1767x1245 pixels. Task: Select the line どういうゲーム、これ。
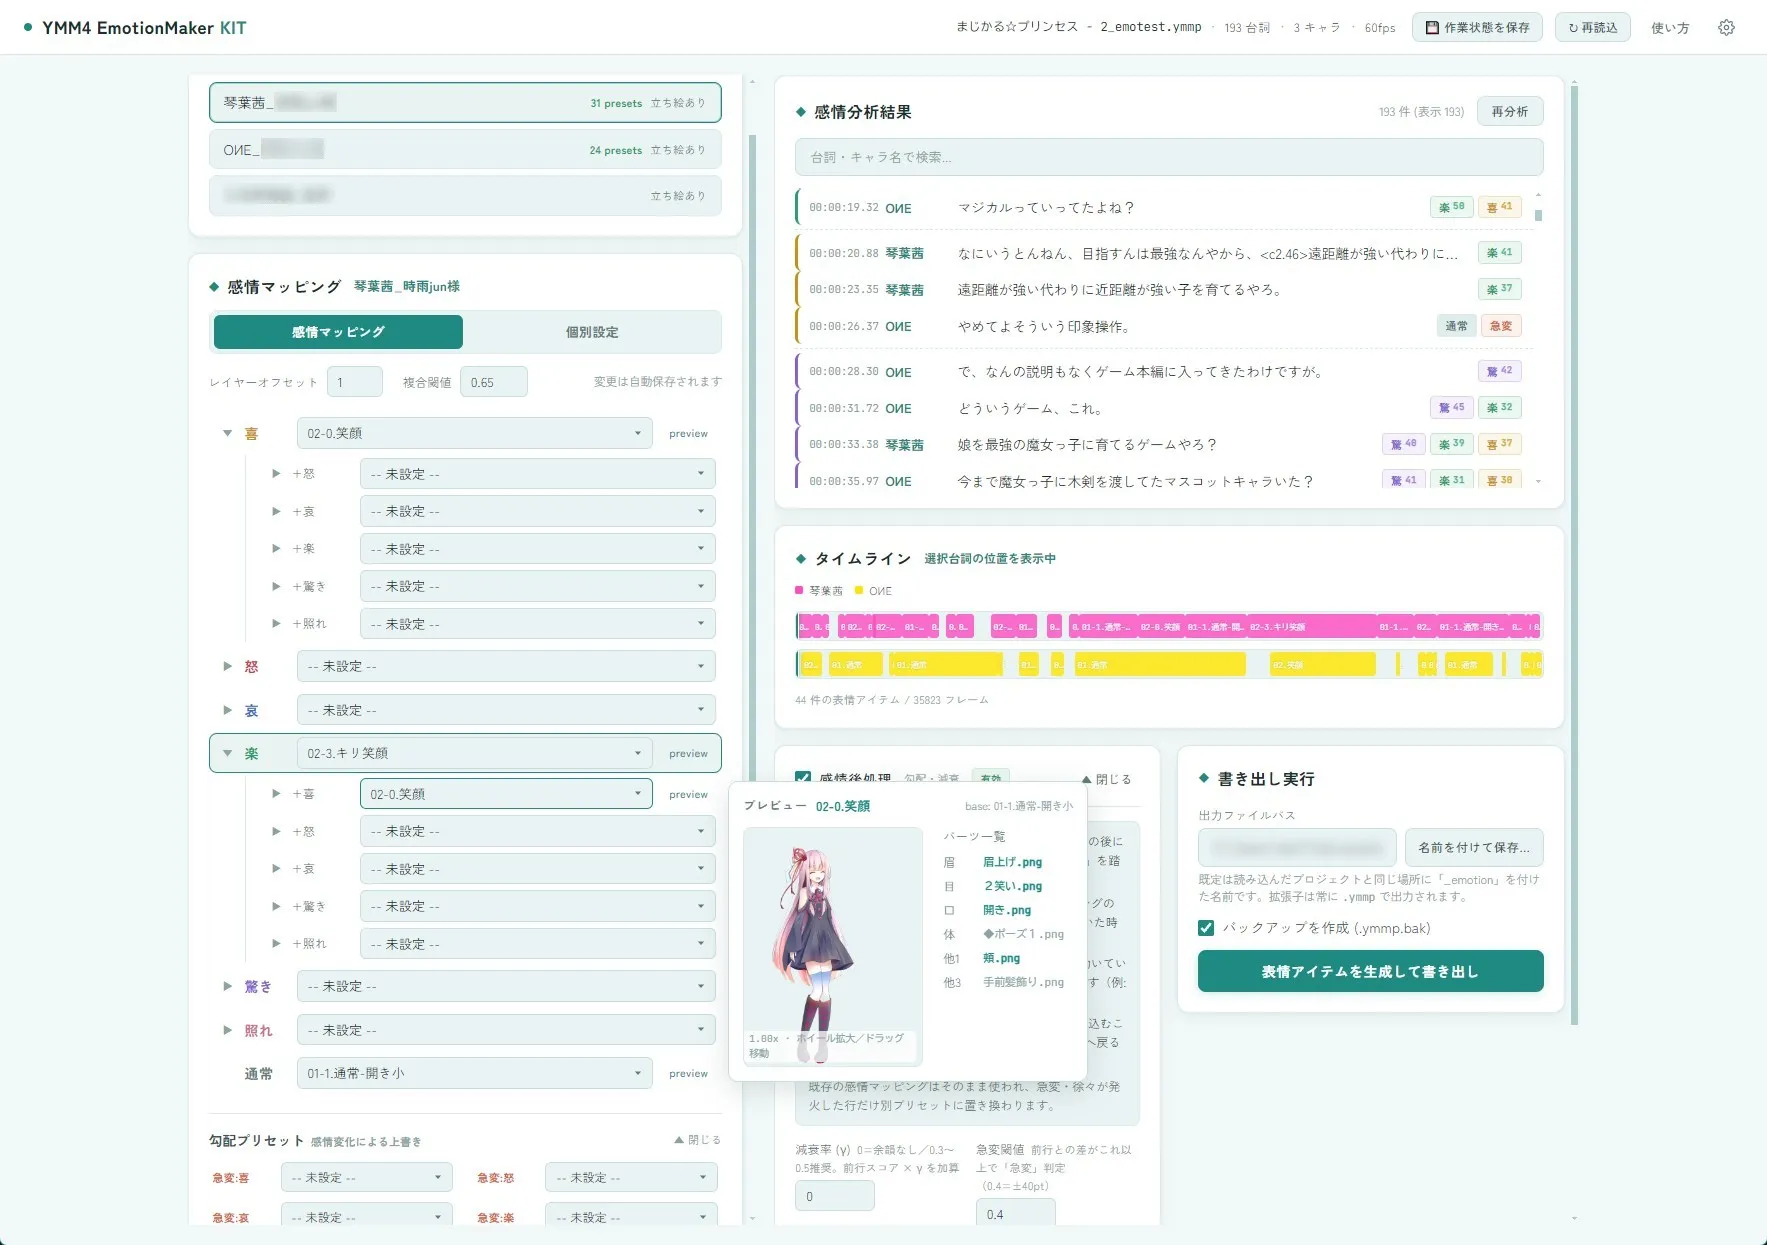click(x=1162, y=408)
